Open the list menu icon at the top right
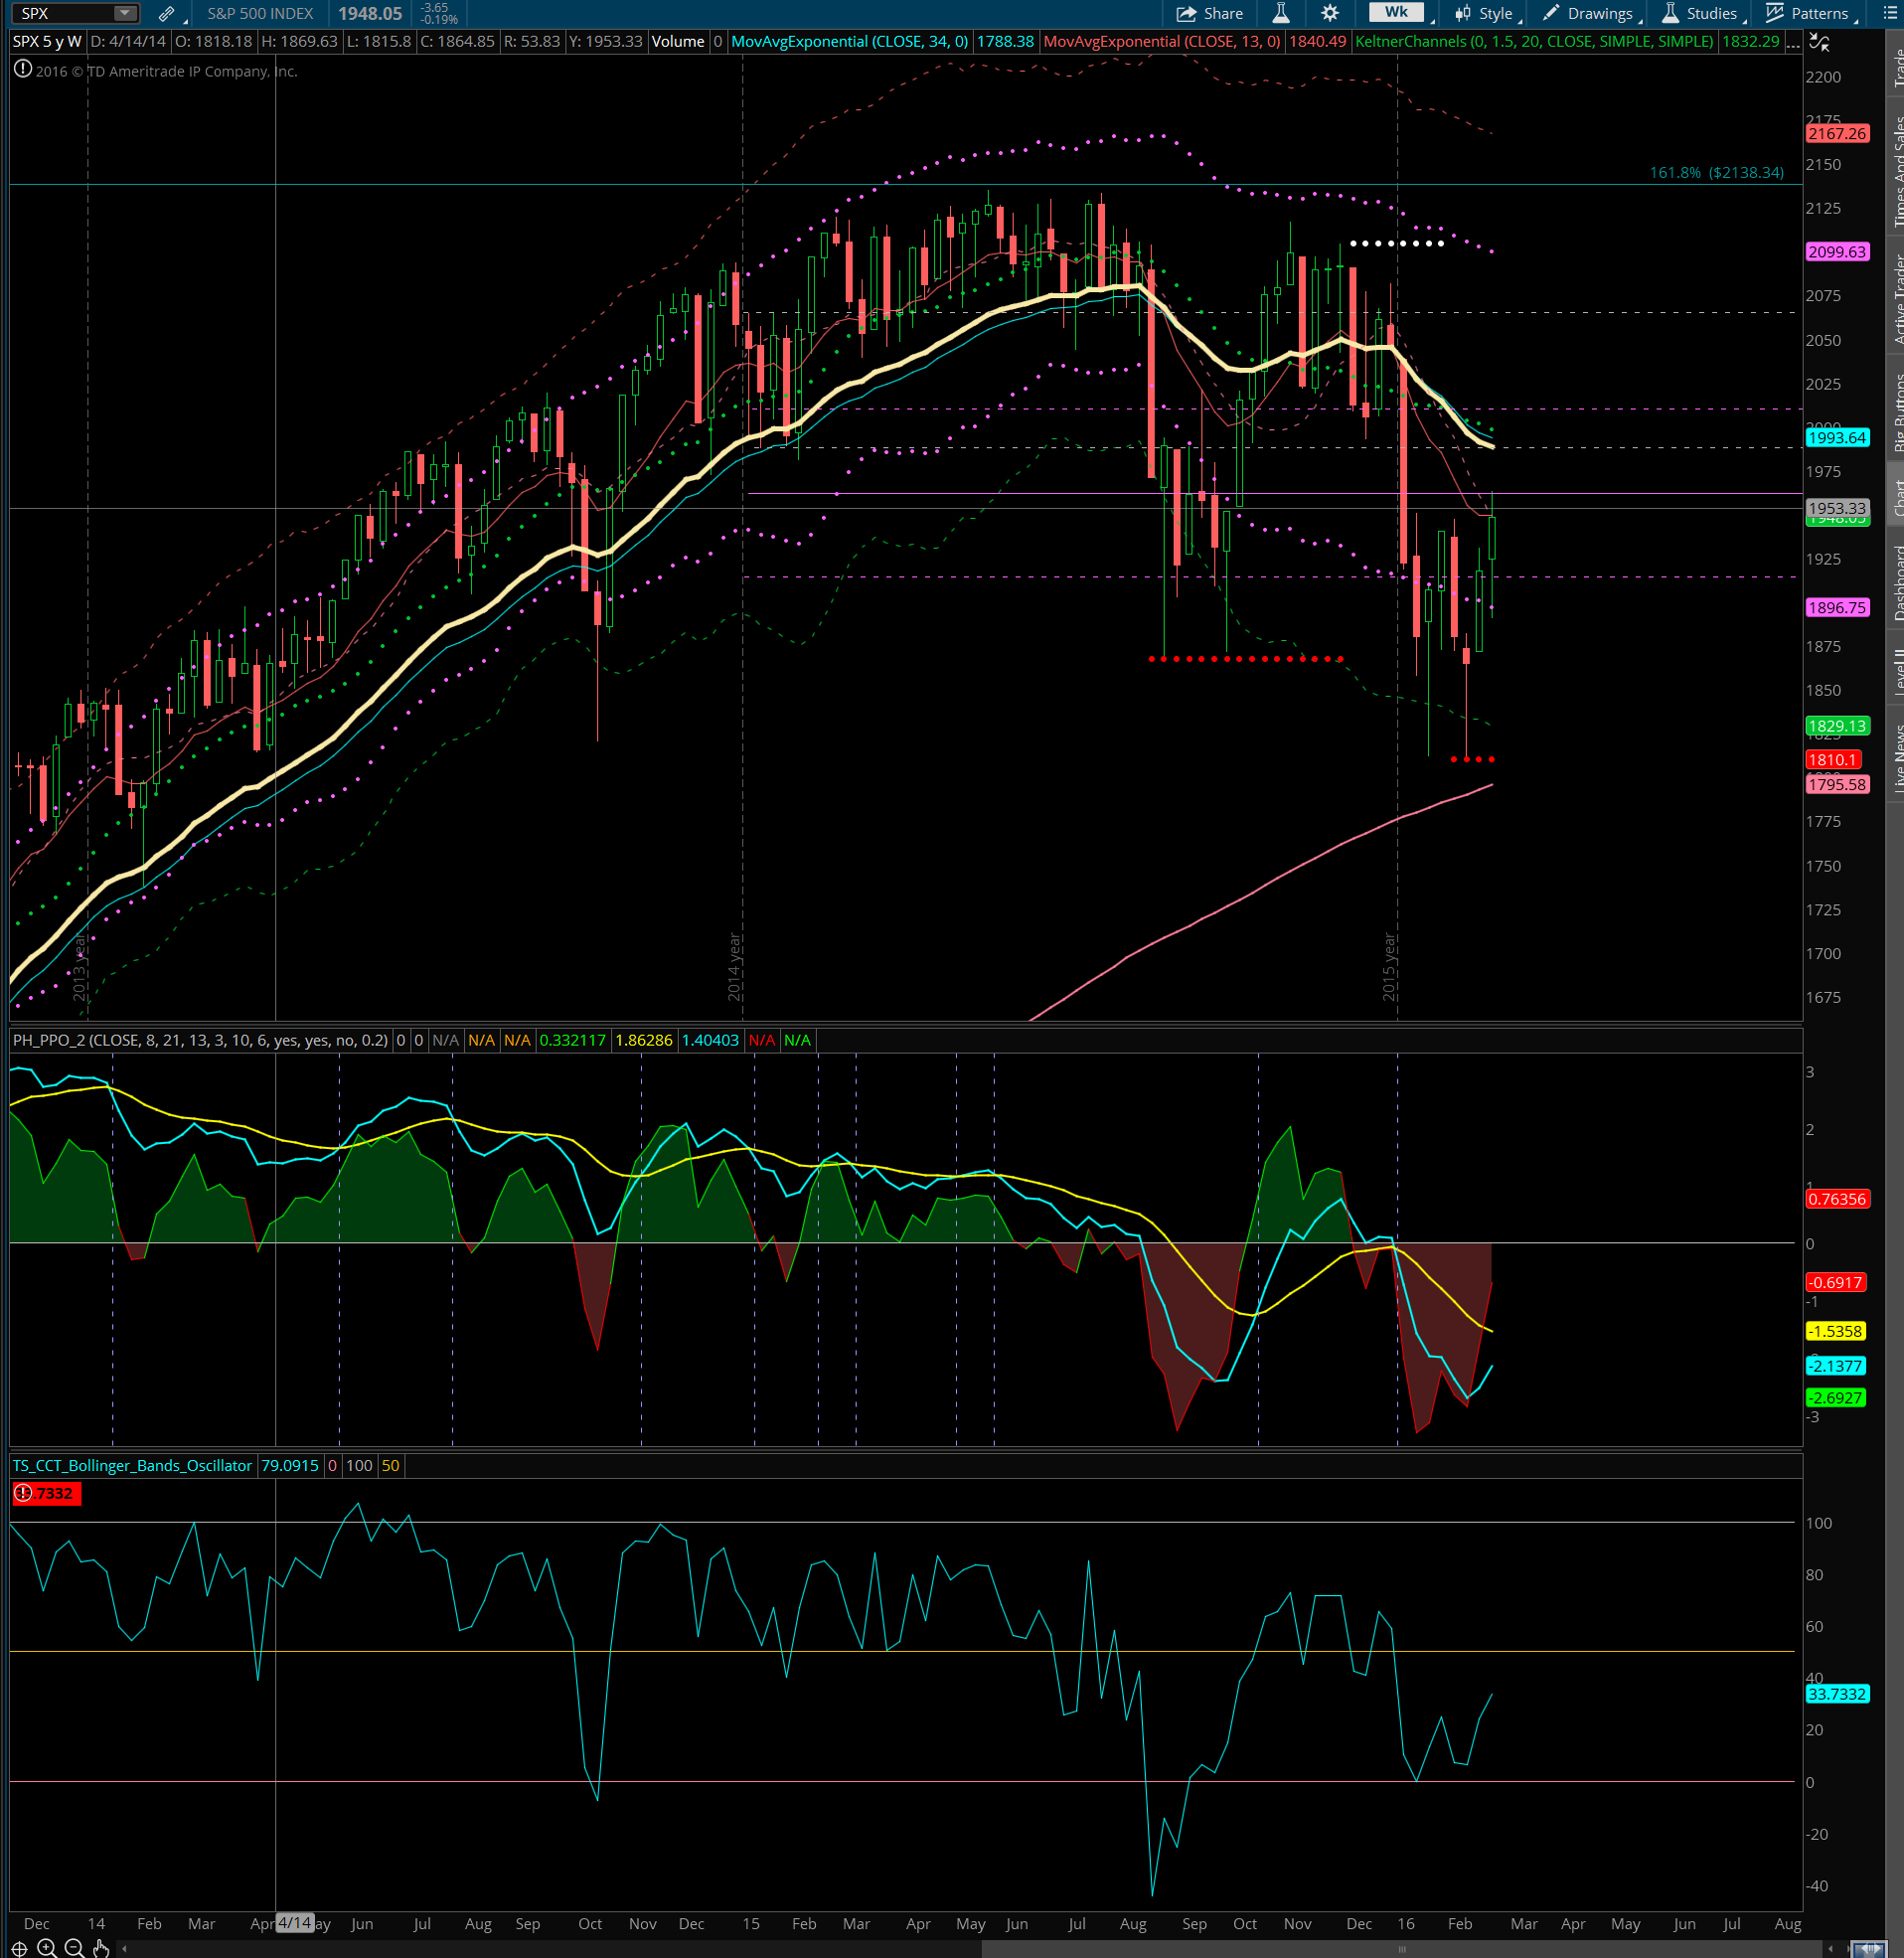Viewport: 1904px width, 1958px height. [1890, 13]
